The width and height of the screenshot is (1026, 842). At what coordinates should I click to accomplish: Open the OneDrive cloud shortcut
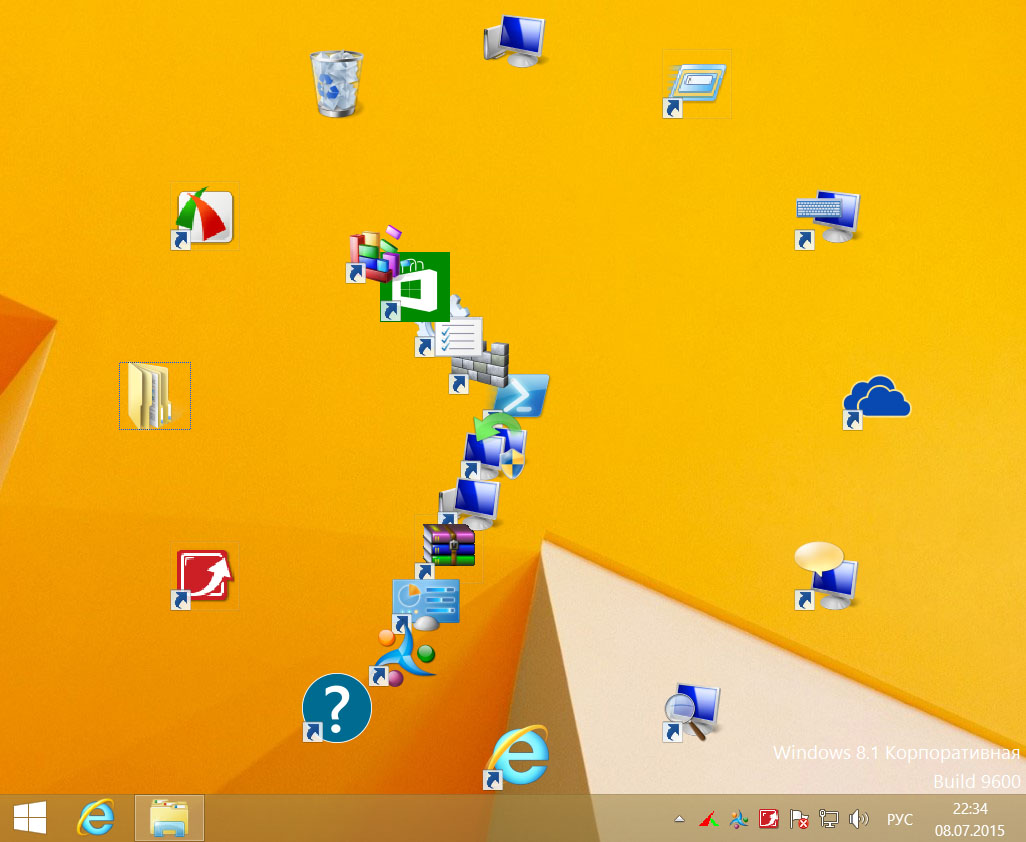[x=877, y=402]
